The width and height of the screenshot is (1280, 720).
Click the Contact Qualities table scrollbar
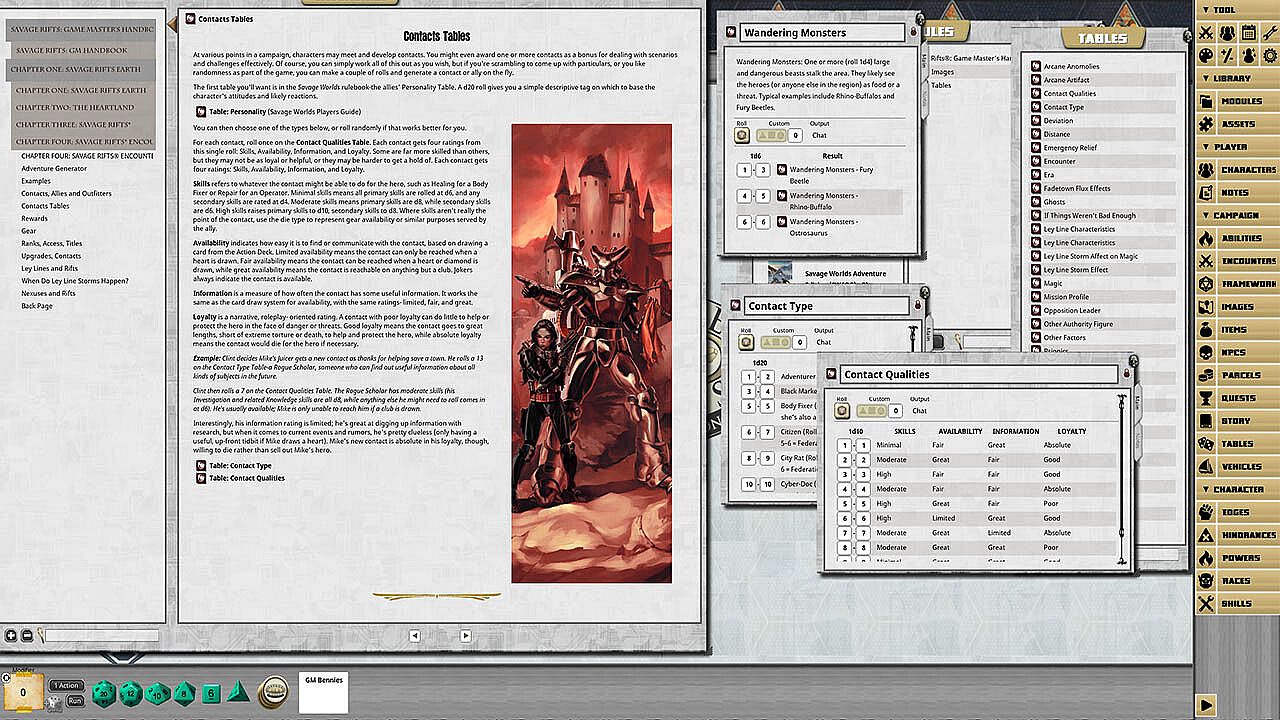point(1122,478)
